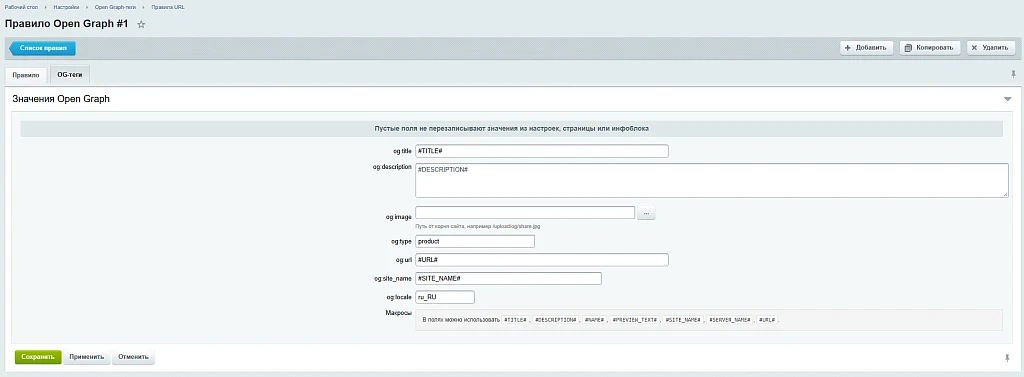
Task: Click the pin icon beside the tabs row
Action: [1014, 74]
